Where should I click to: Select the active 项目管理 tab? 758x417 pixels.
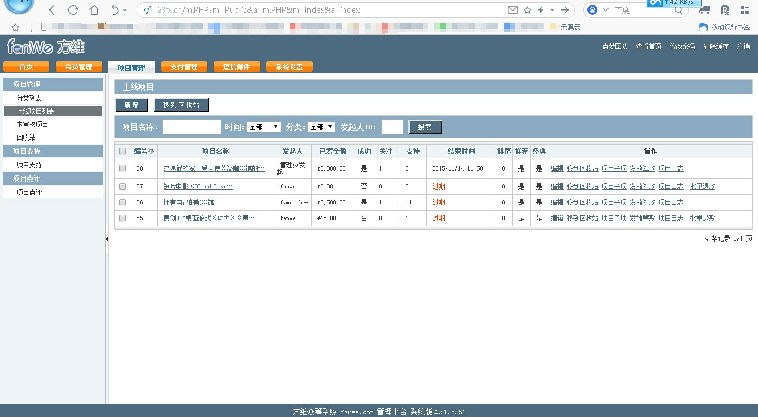click(131, 67)
